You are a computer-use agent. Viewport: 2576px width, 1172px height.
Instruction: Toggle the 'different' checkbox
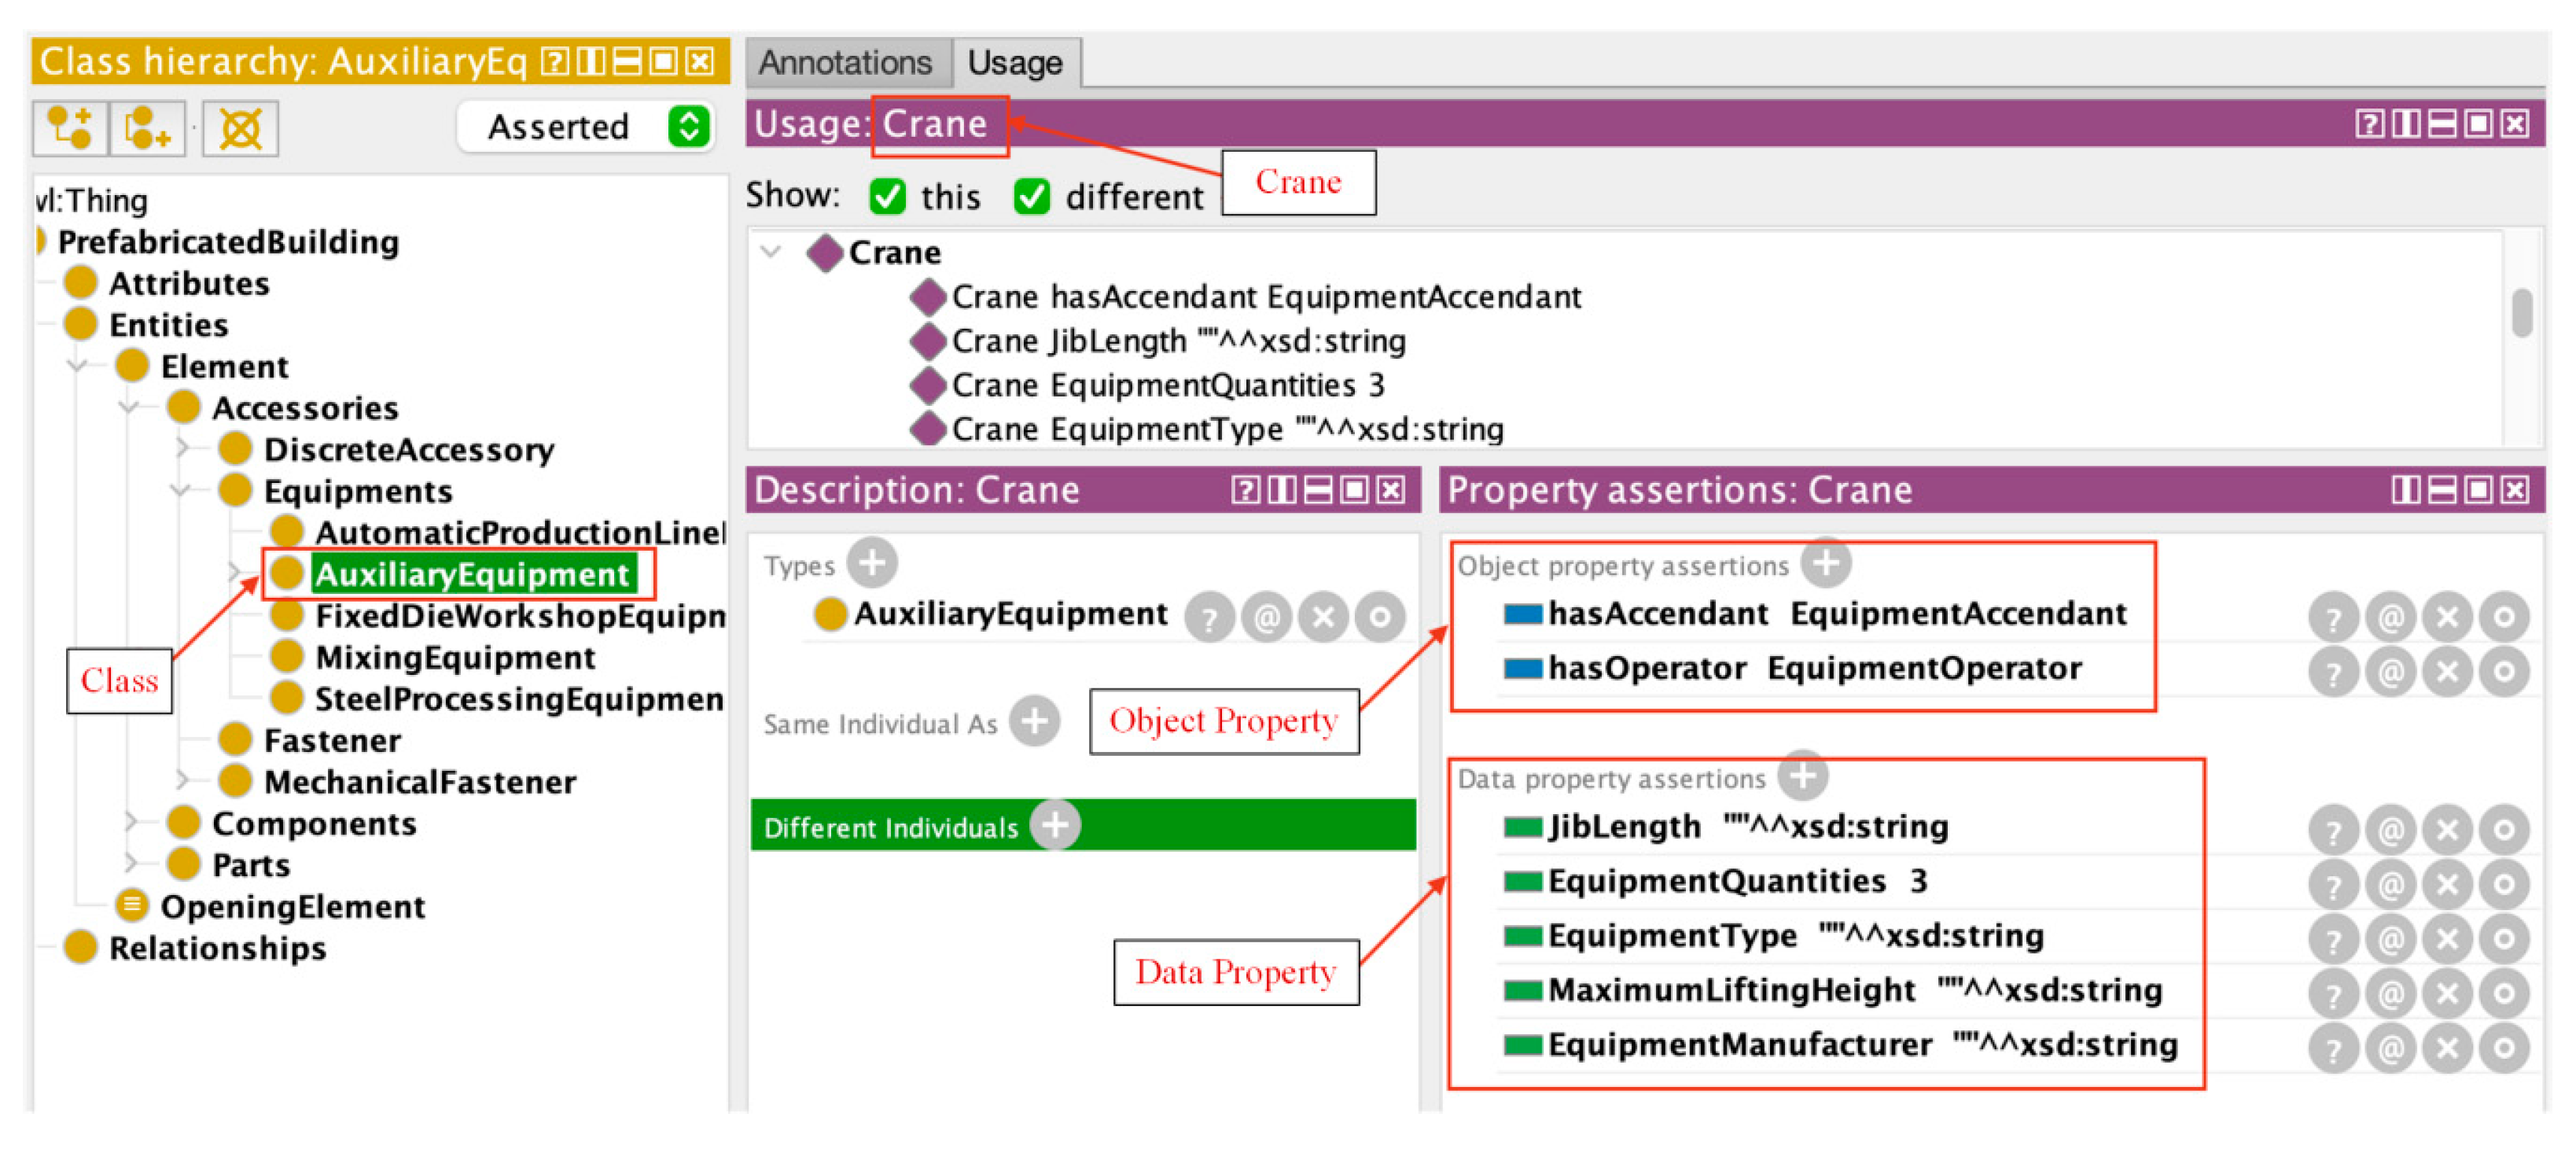pyautogui.click(x=1032, y=196)
